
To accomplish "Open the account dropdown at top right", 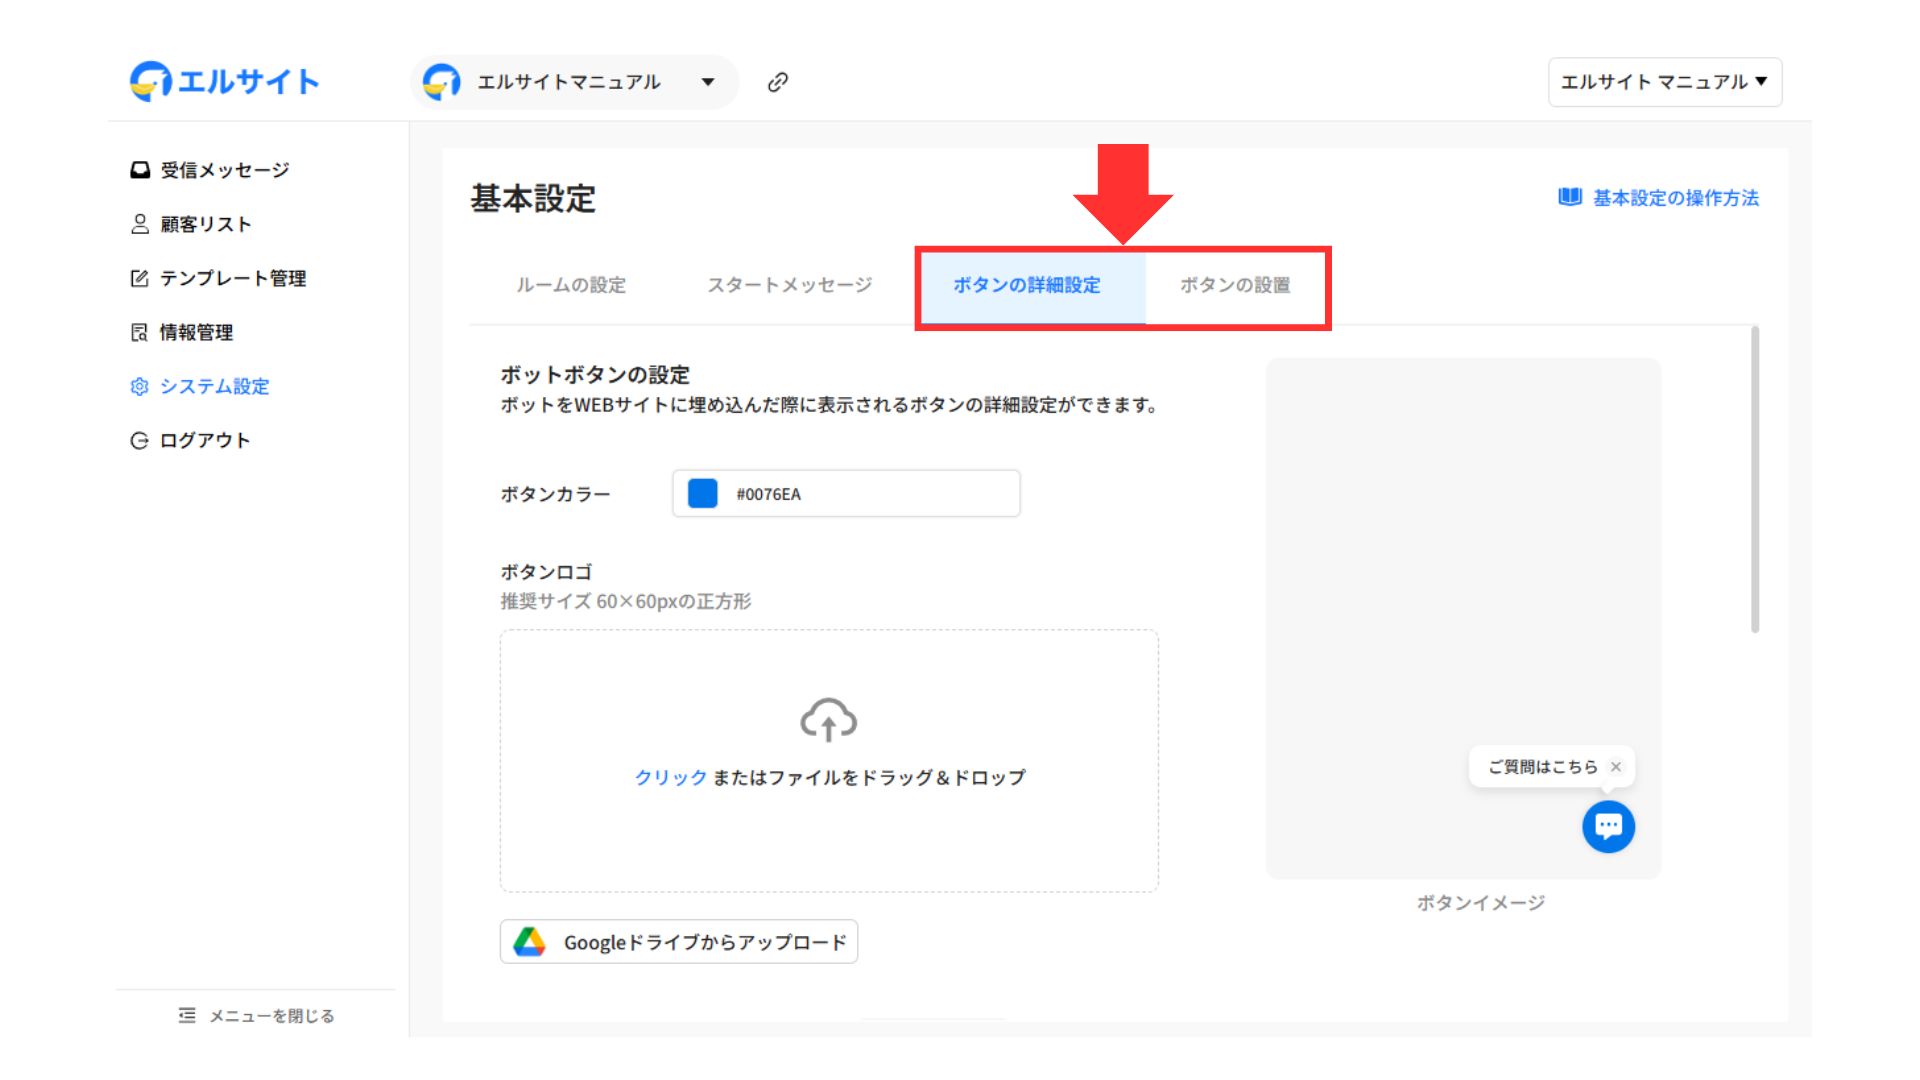I will point(1664,82).
